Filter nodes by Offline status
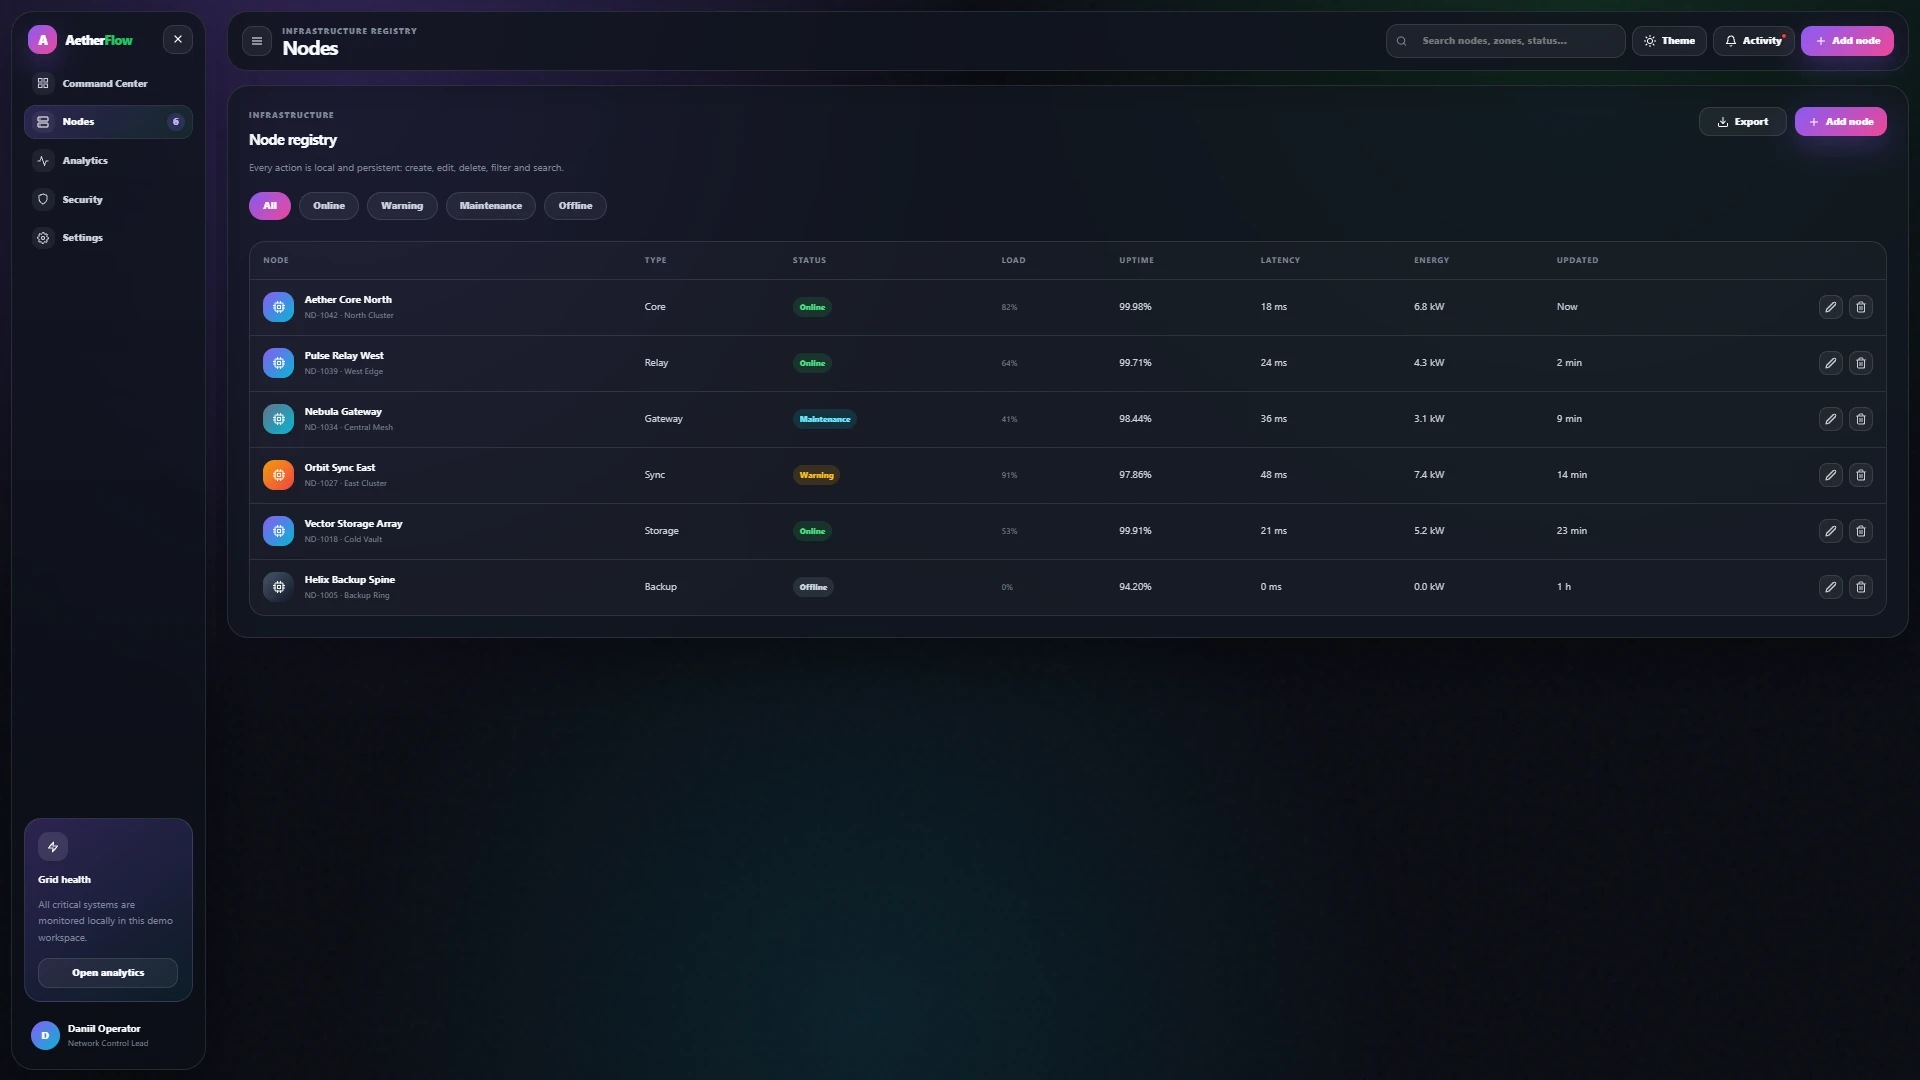Viewport: 1920px width, 1080px height. point(575,206)
